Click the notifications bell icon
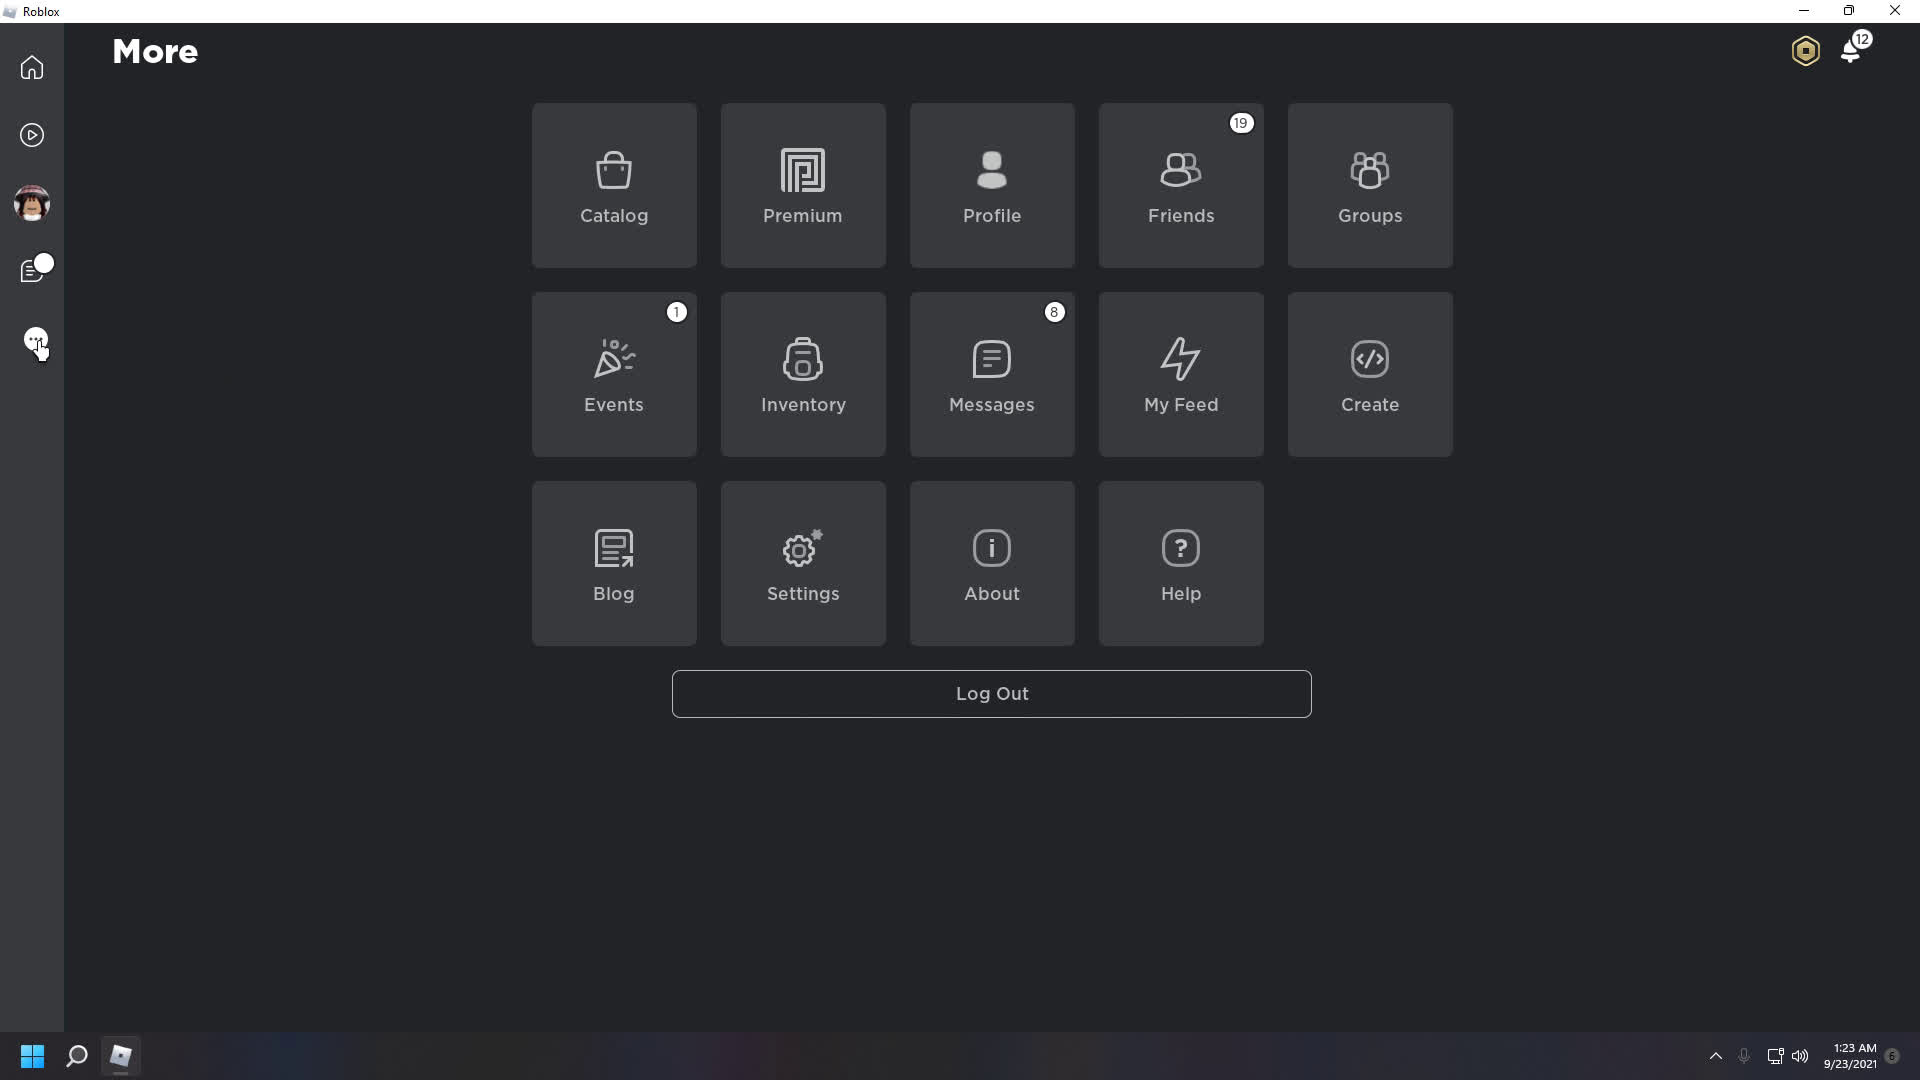Screen dimensions: 1920x1080 tap(1850, 51)
